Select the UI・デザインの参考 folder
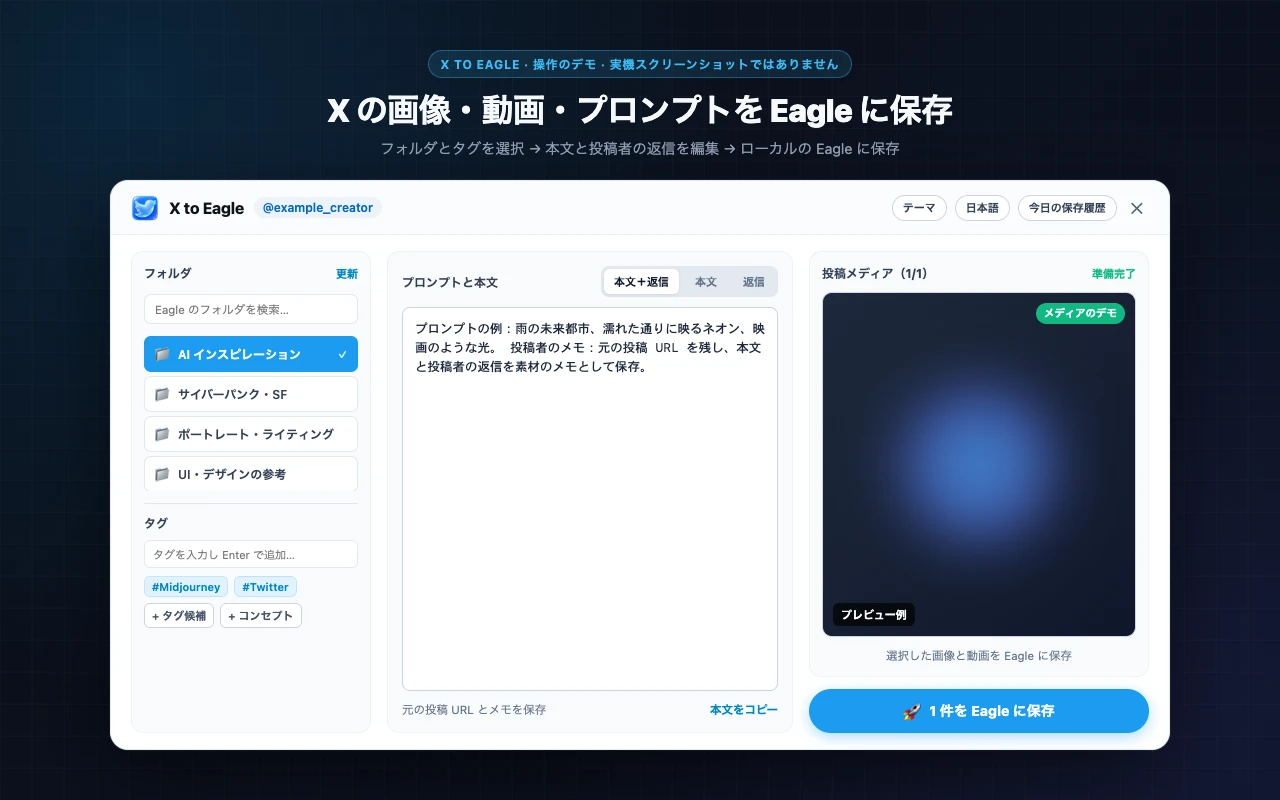The height and width of the screenshot is (800, 1280). (x=251, y=474)
